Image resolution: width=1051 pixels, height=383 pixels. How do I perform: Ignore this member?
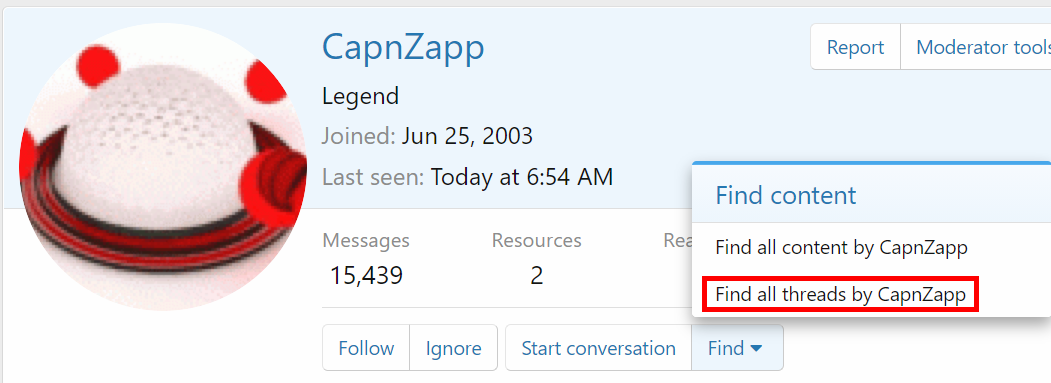pos(454,348)
